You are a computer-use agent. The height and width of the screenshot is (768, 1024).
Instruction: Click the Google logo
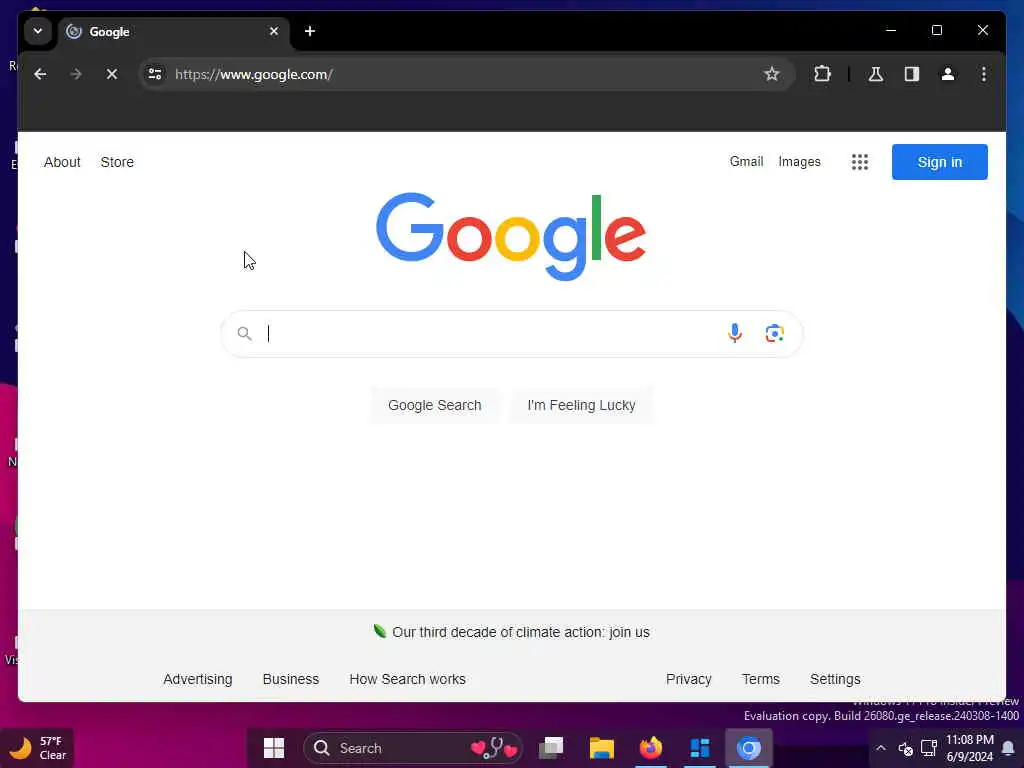(x=511, y=236)
